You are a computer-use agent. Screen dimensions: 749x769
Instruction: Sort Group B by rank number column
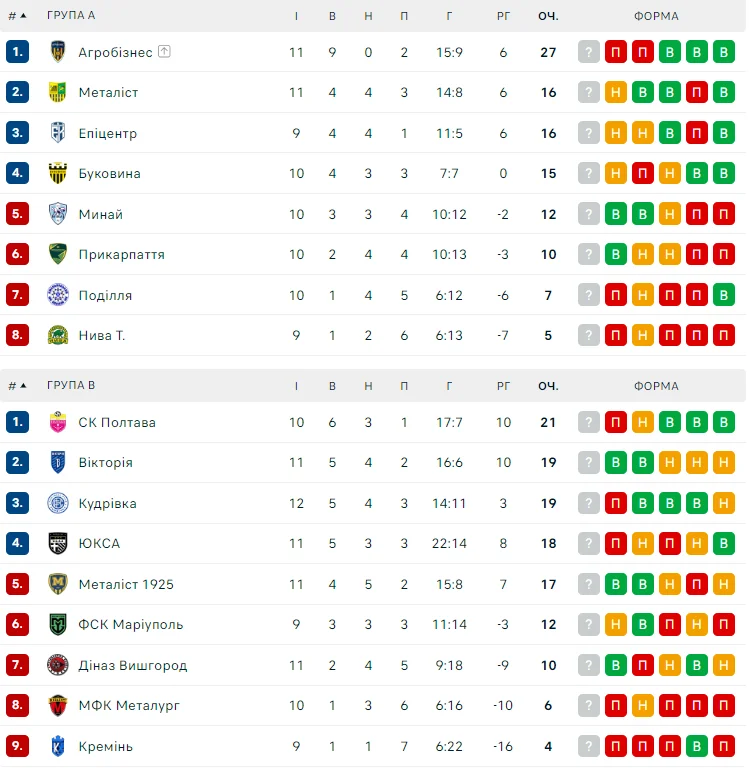(x=17, y=386)
